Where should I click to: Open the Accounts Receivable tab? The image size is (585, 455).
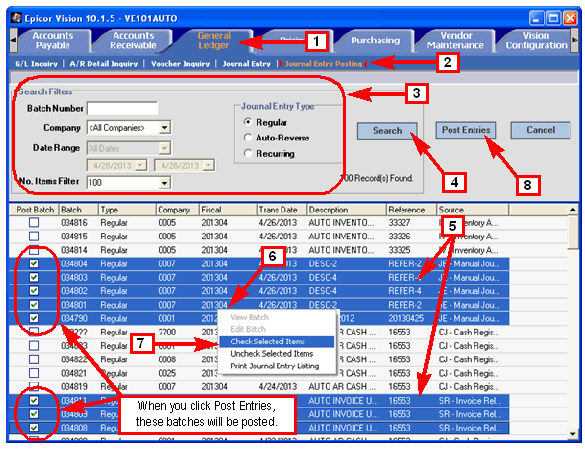click(x=133, y=40)
